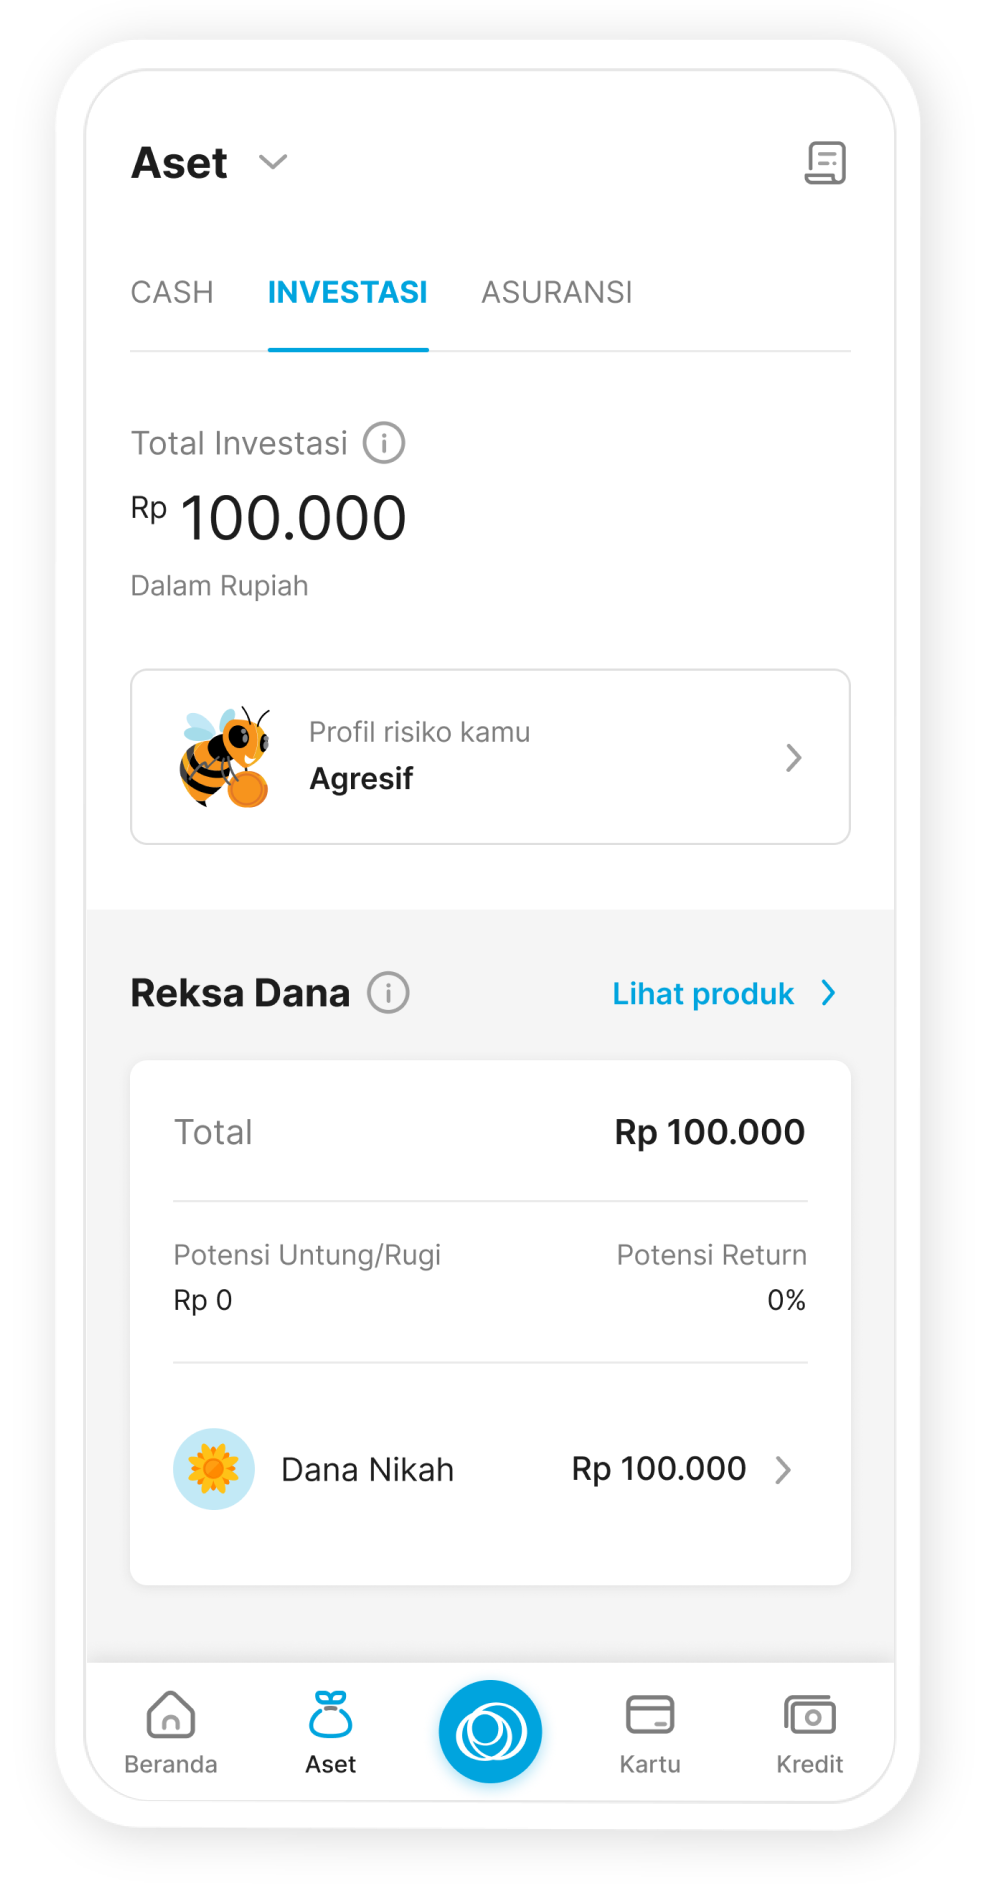Open the transaction history receipt icon
Viewport: 990px width, 1884px height.
(x=825, y=163)
